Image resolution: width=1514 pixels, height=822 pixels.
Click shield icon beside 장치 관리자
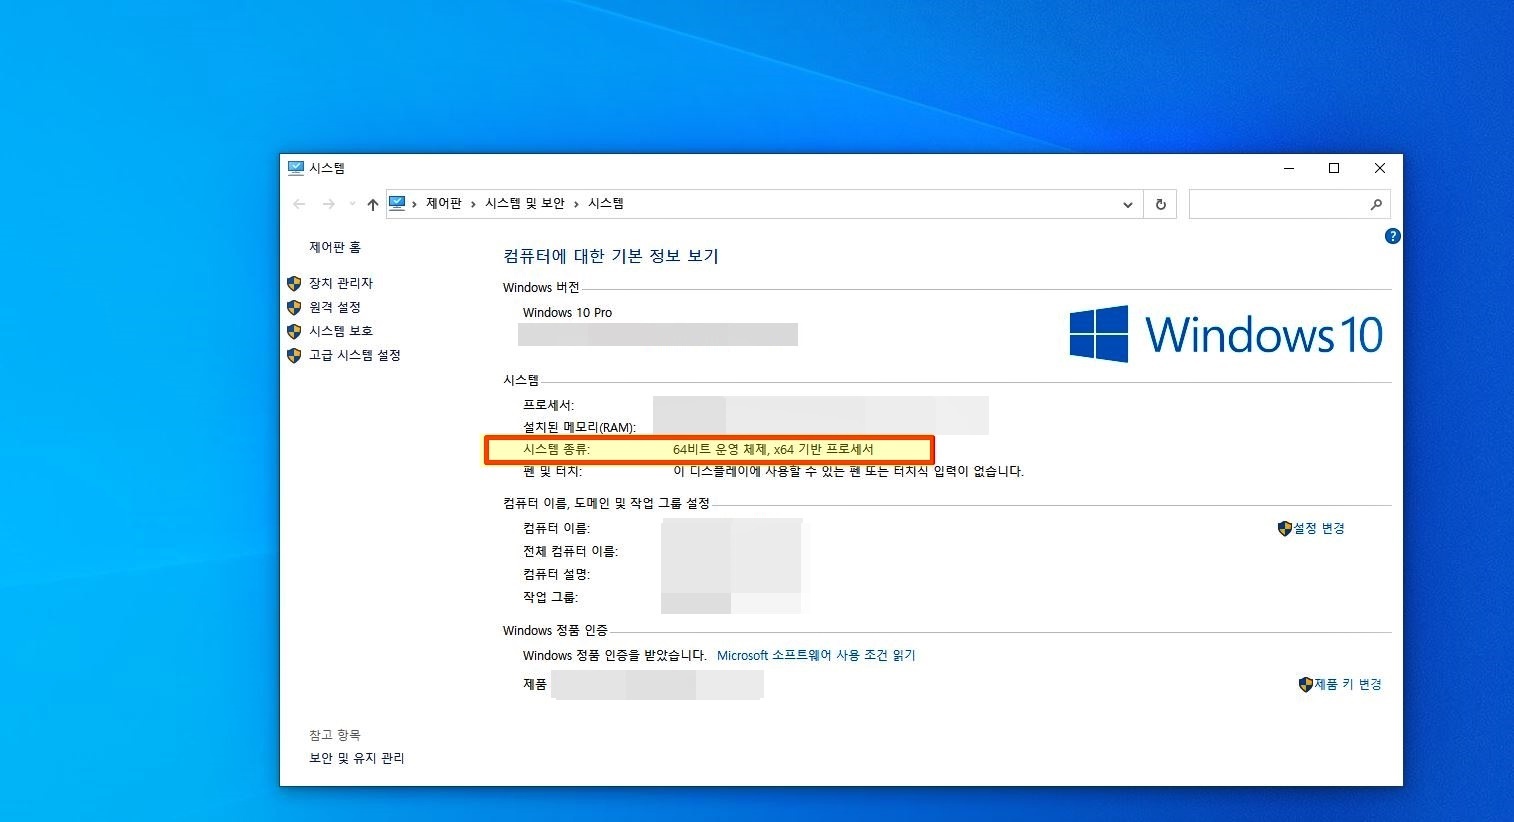point(294,283)
